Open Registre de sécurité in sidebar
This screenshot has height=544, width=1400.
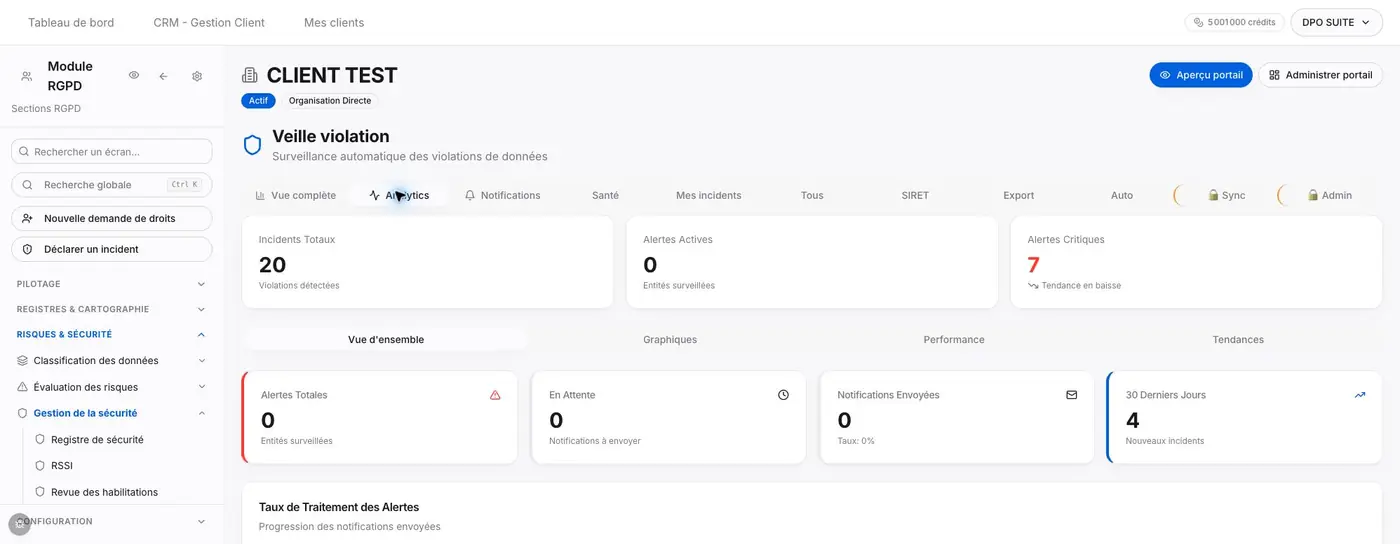tap(97, 439)
